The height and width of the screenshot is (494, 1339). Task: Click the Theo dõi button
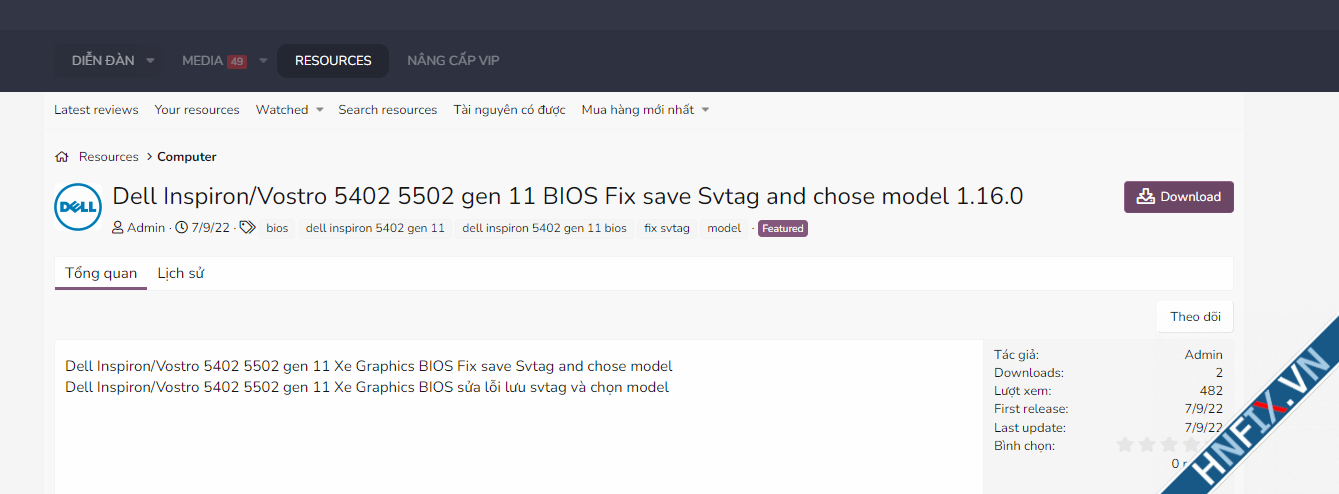tap(1195, 317)
